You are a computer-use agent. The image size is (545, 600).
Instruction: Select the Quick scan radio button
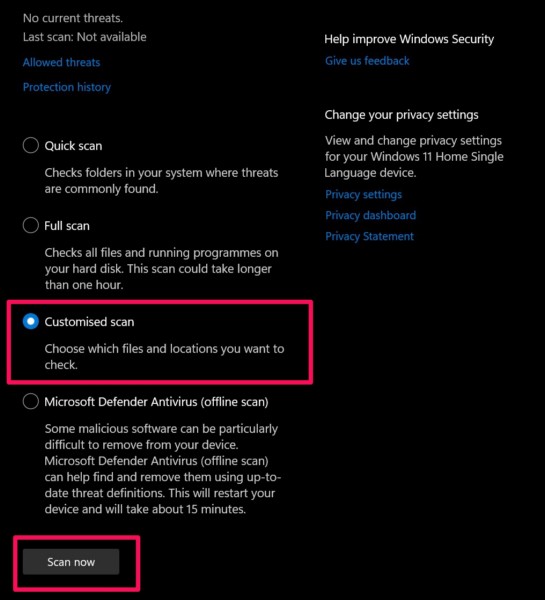[31, 145]
